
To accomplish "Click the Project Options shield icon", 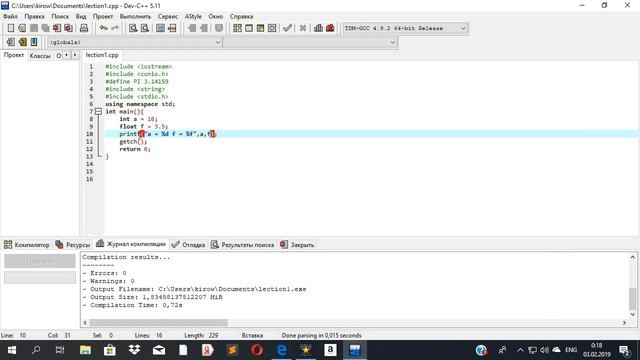I will 219,28.
